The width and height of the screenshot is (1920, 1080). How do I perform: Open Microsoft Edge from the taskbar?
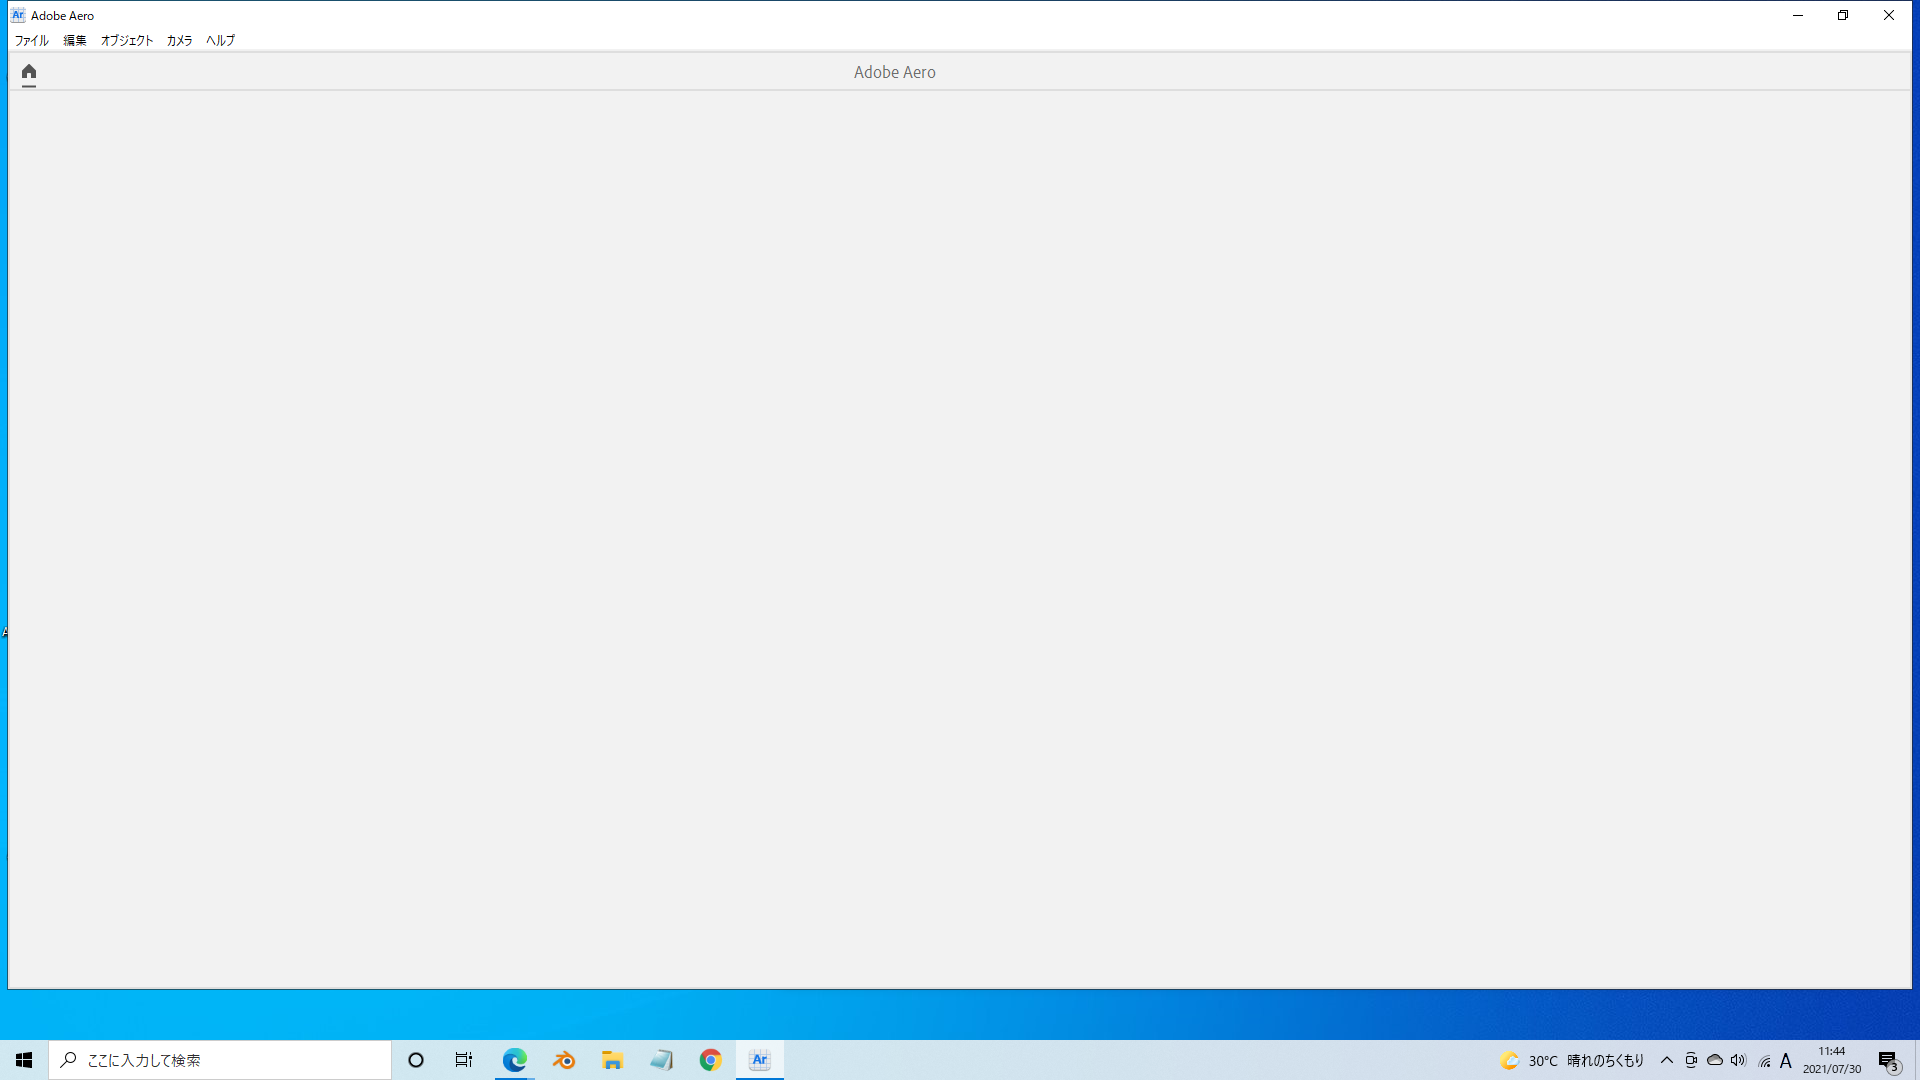(x=514, y=1059)
